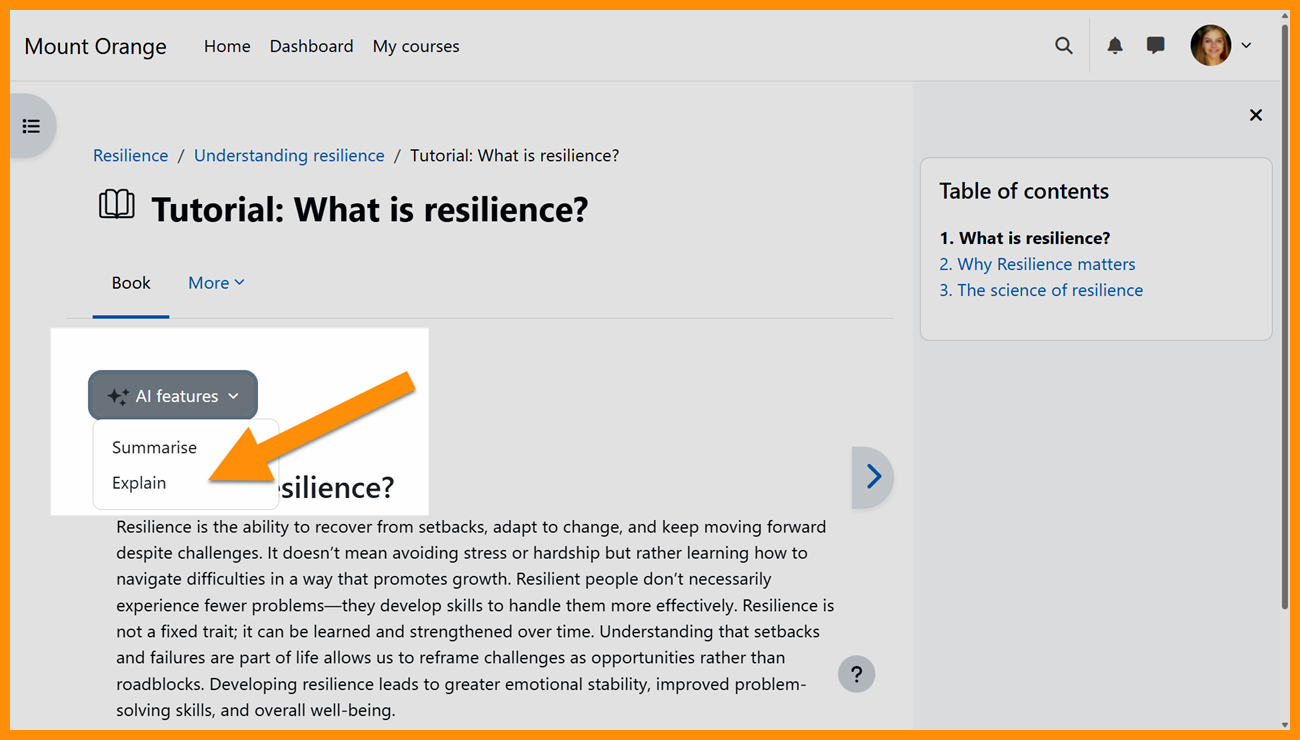This screenshot has height=740, width=1300.
Task: Open the More tab dropdown
Action: [x=216, y=283]
